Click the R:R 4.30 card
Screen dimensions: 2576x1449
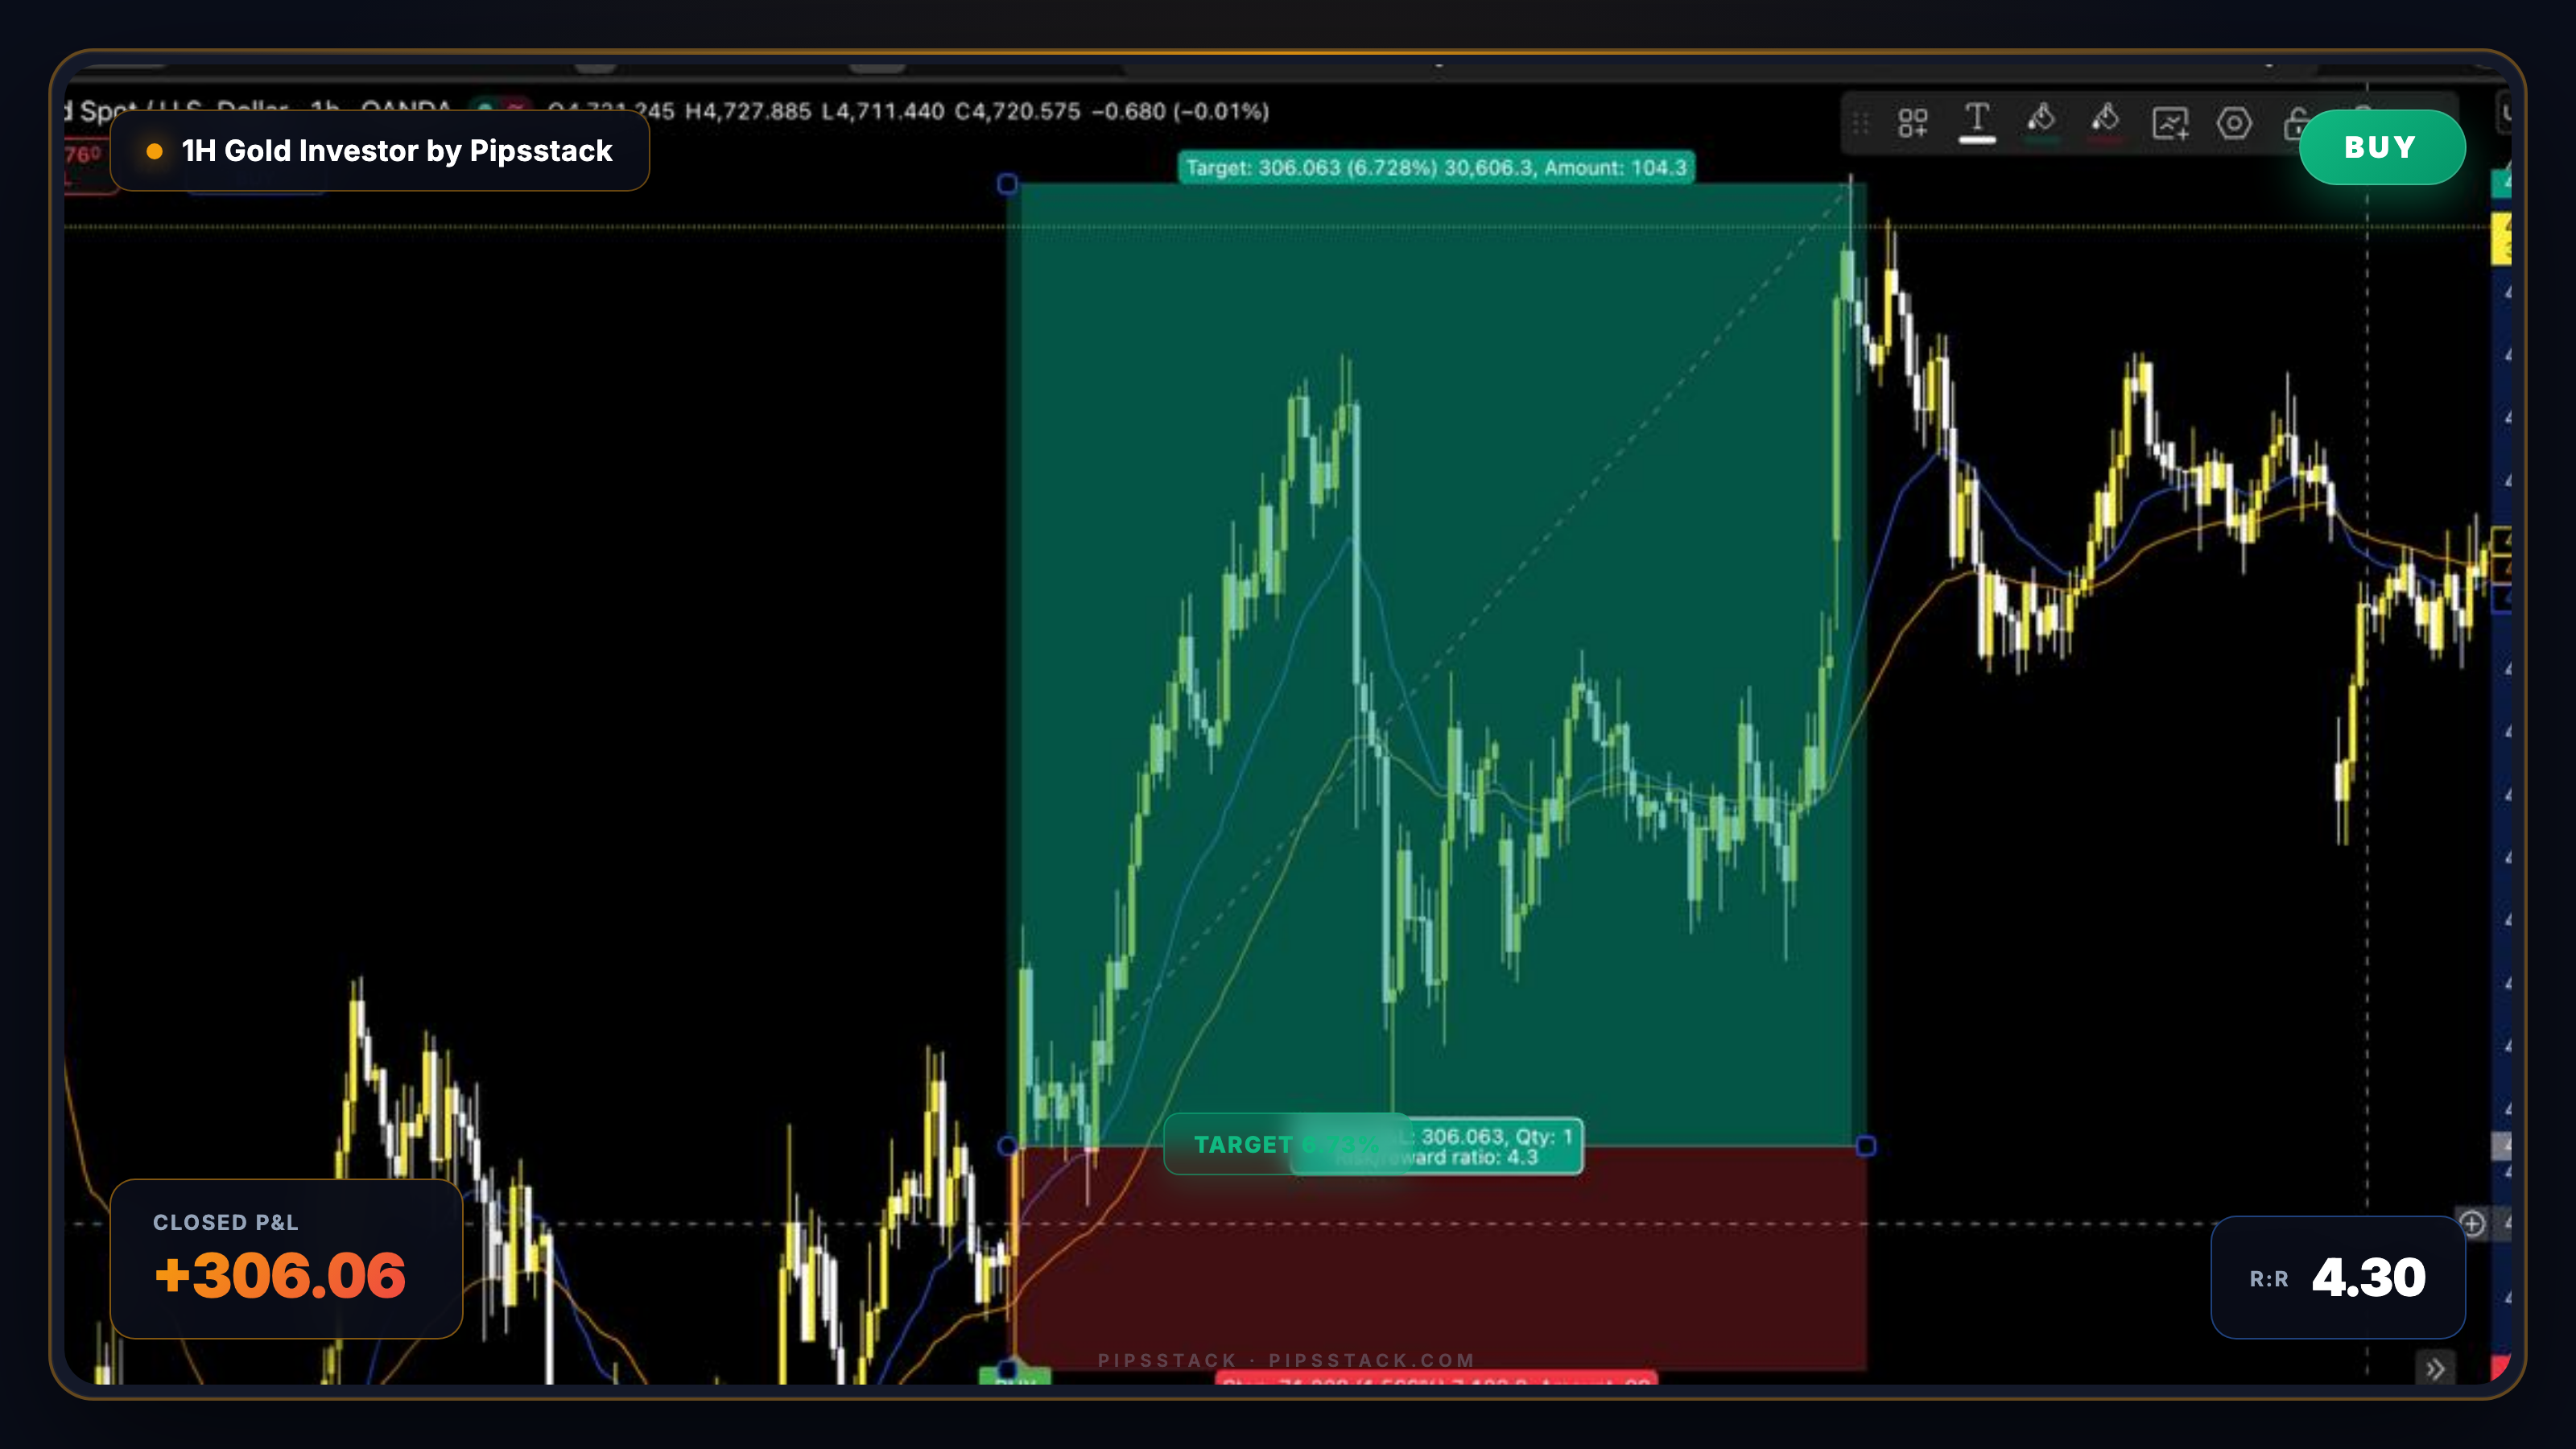[x=2338, y=1277]
